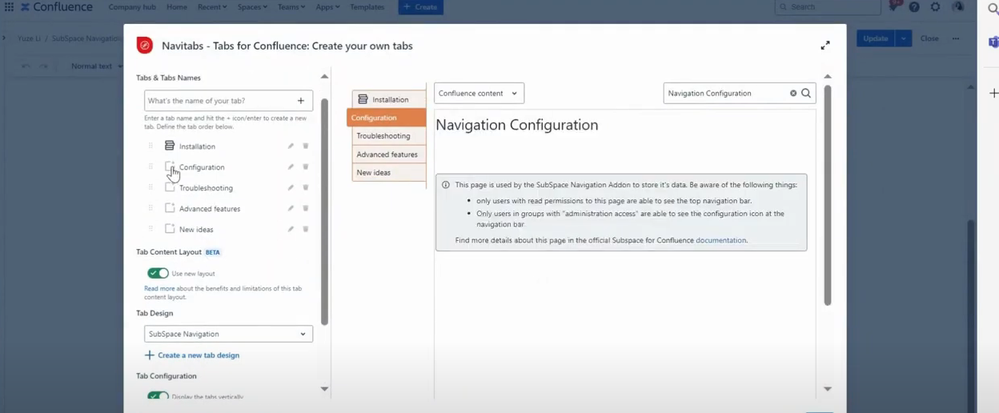
Task: Edit the Configuration tab name
Action: click(x=291, y=167)
